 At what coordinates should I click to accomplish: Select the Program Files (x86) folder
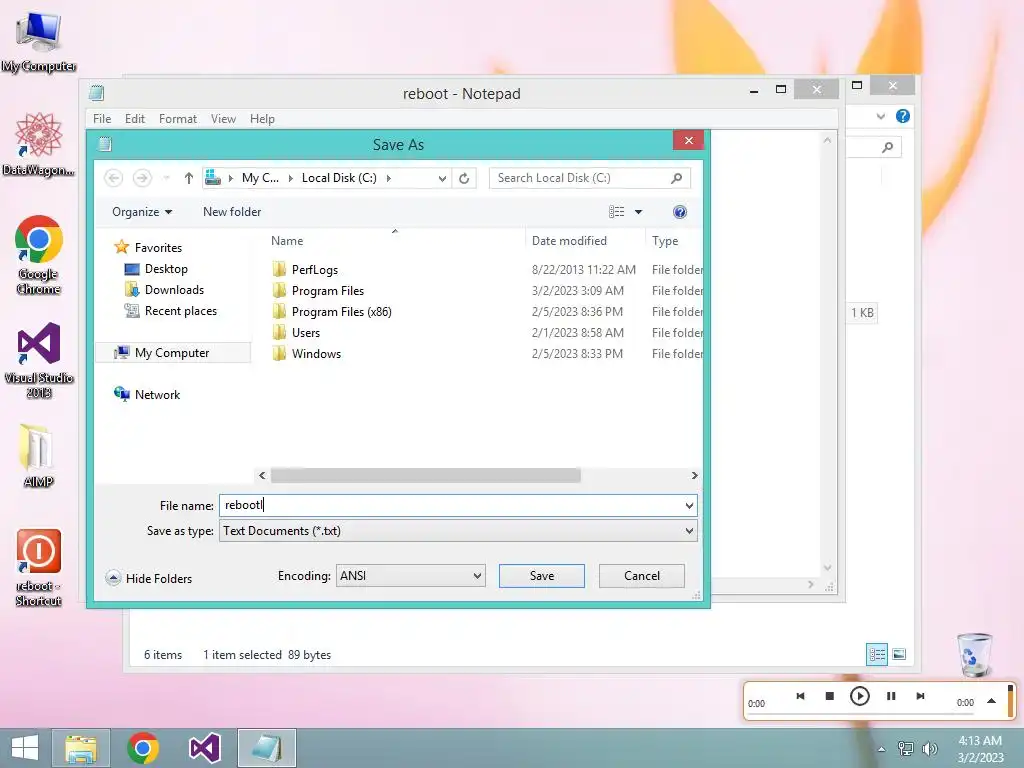342,312
